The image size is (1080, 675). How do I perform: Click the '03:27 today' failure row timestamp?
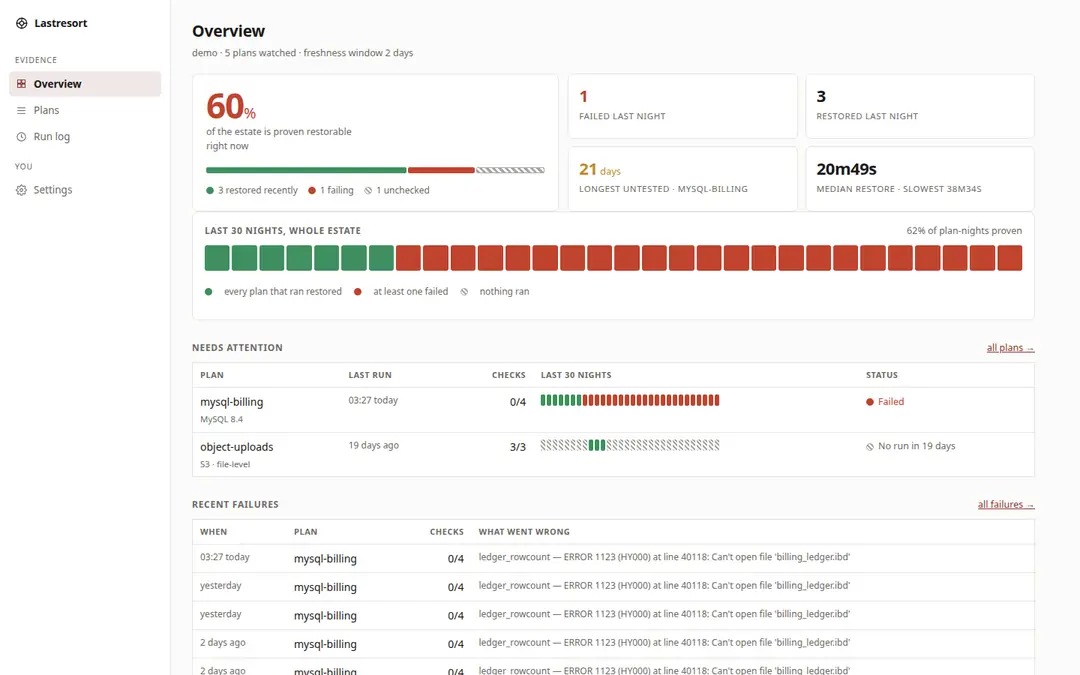225,557
